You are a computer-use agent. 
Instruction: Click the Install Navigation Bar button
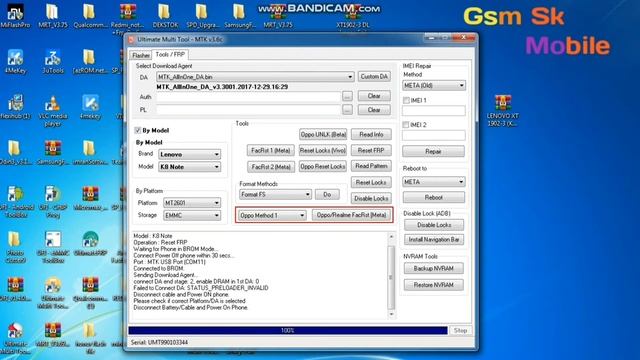(434, 240)
